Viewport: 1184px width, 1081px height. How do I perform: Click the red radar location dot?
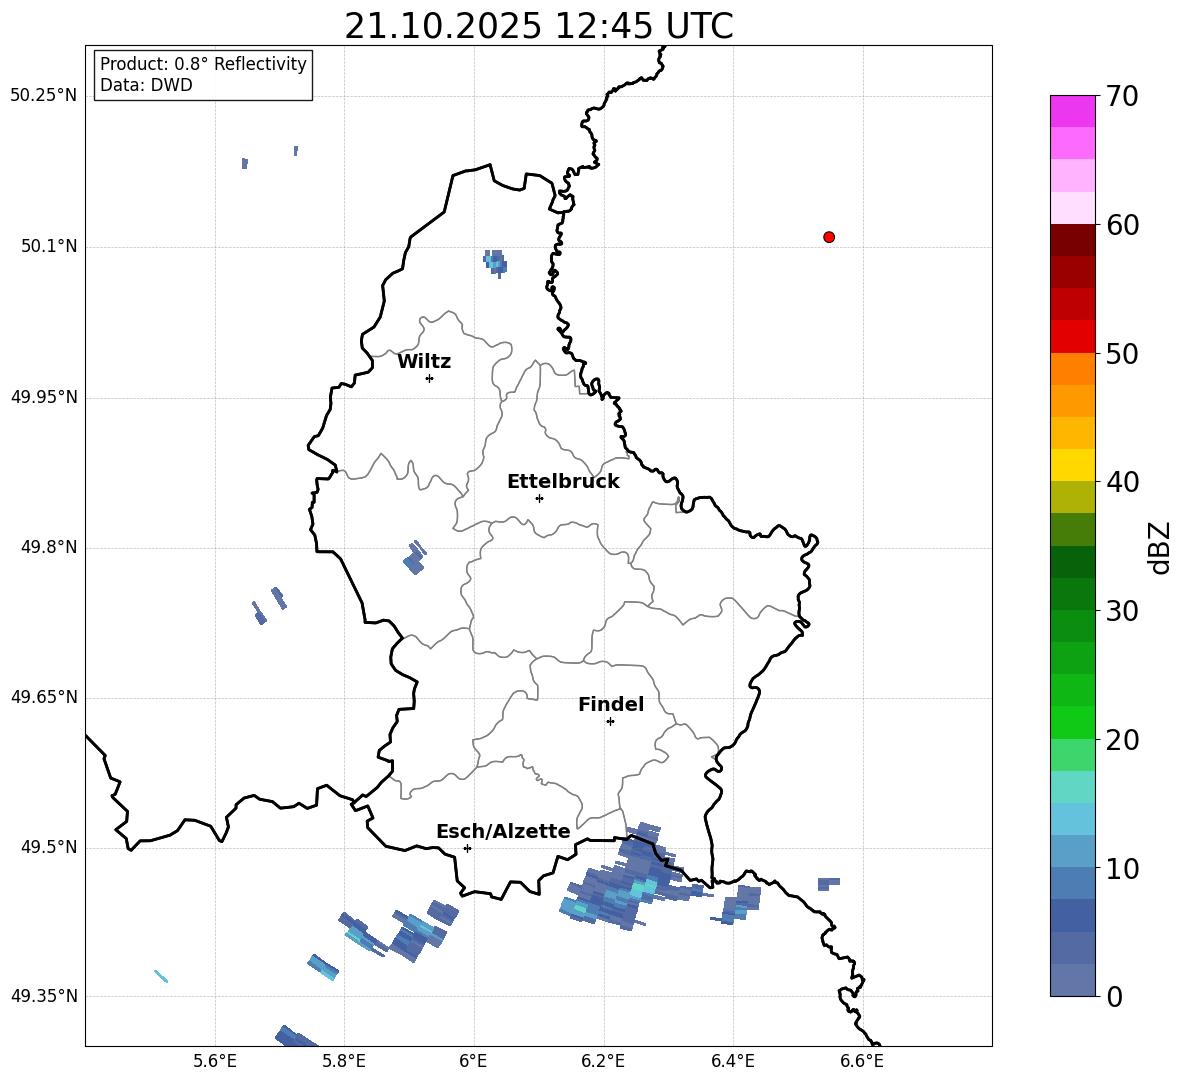coord(828,237)
